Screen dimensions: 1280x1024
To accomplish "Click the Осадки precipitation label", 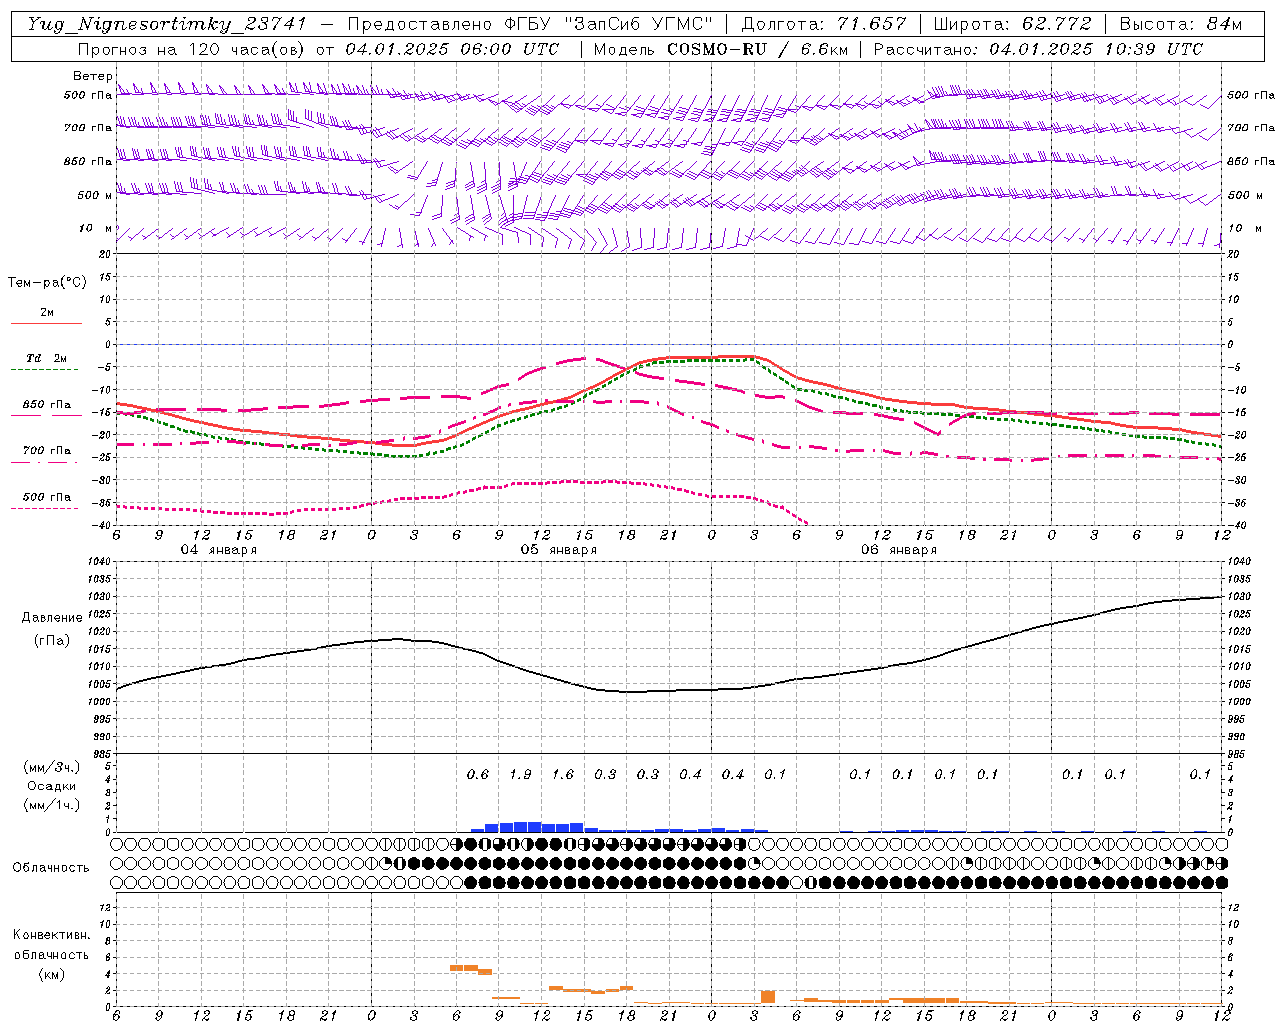I will pyautogui.click(x=52, y=786).
